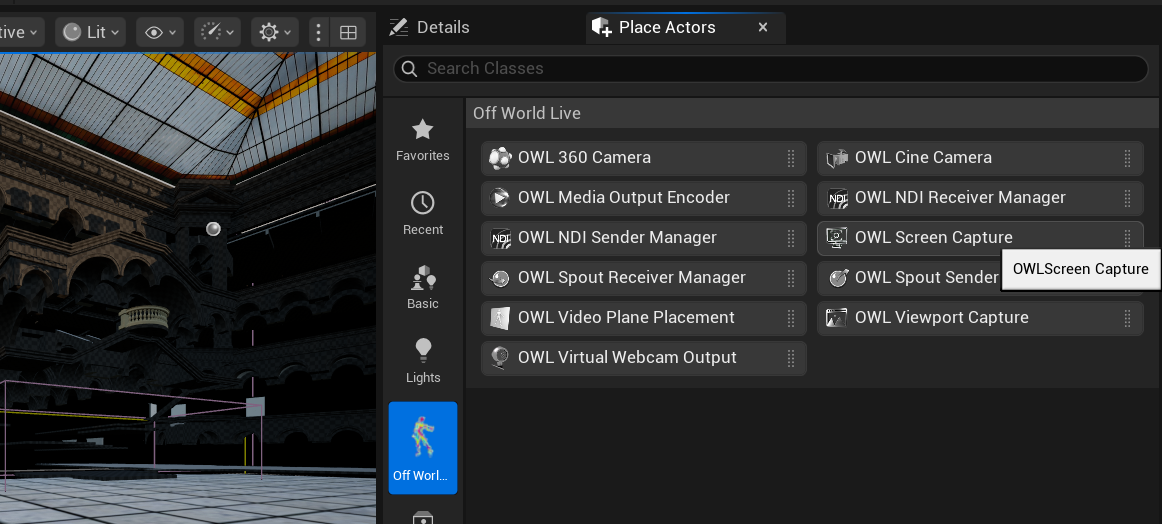
Task: Click the Details tab pencil icon
Action: 399,27
